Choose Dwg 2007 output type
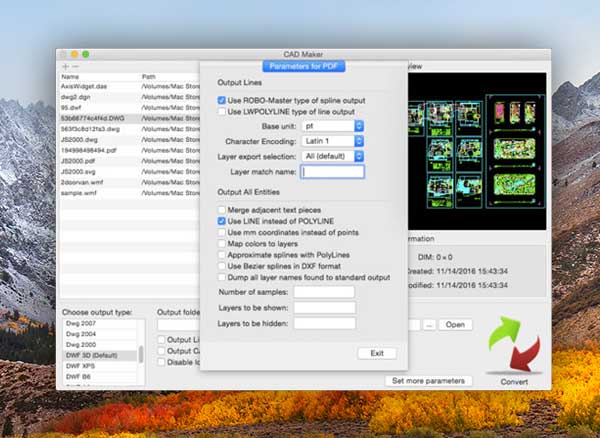 click(x=100, y=324)
